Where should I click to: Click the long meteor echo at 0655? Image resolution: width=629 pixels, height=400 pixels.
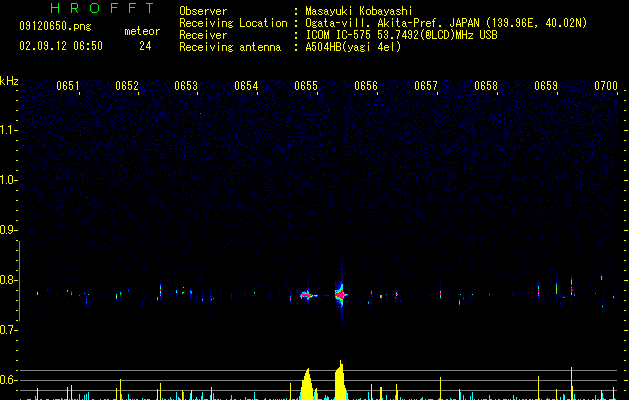pos(307,296)
